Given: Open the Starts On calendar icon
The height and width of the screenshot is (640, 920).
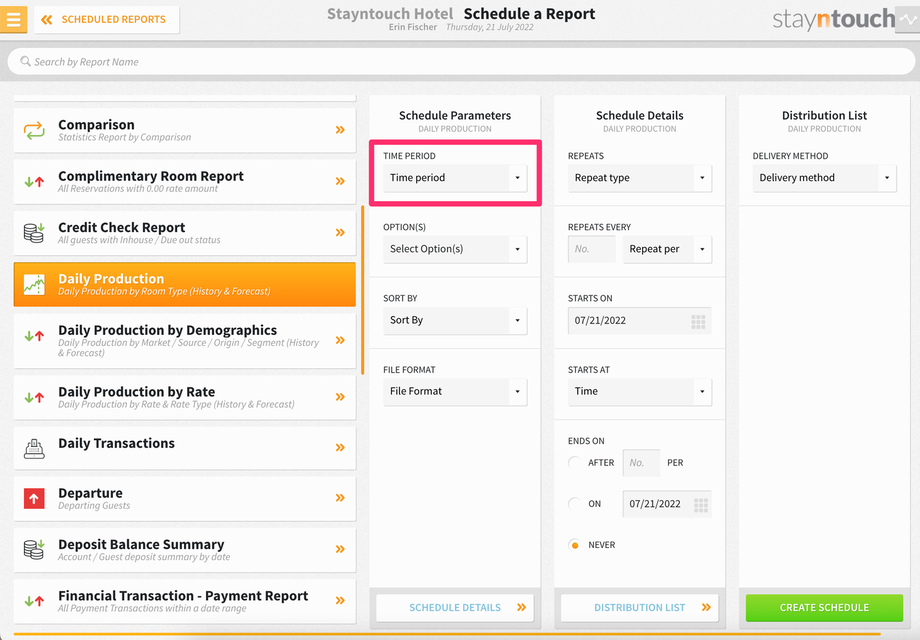Looking at the screenshot, I should tap(698, 321).
